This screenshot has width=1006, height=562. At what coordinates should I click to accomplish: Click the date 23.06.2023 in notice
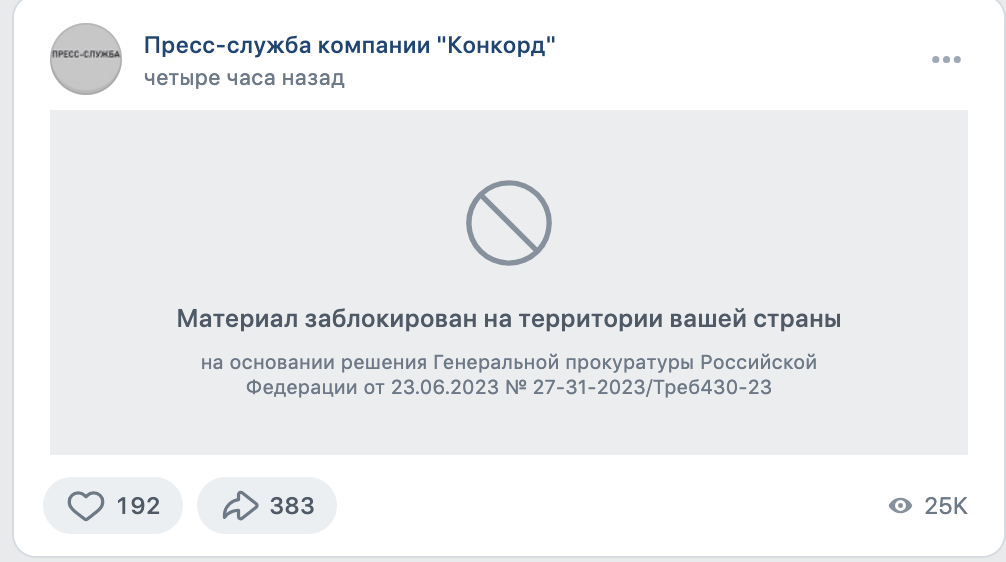[x=445, y=387]
